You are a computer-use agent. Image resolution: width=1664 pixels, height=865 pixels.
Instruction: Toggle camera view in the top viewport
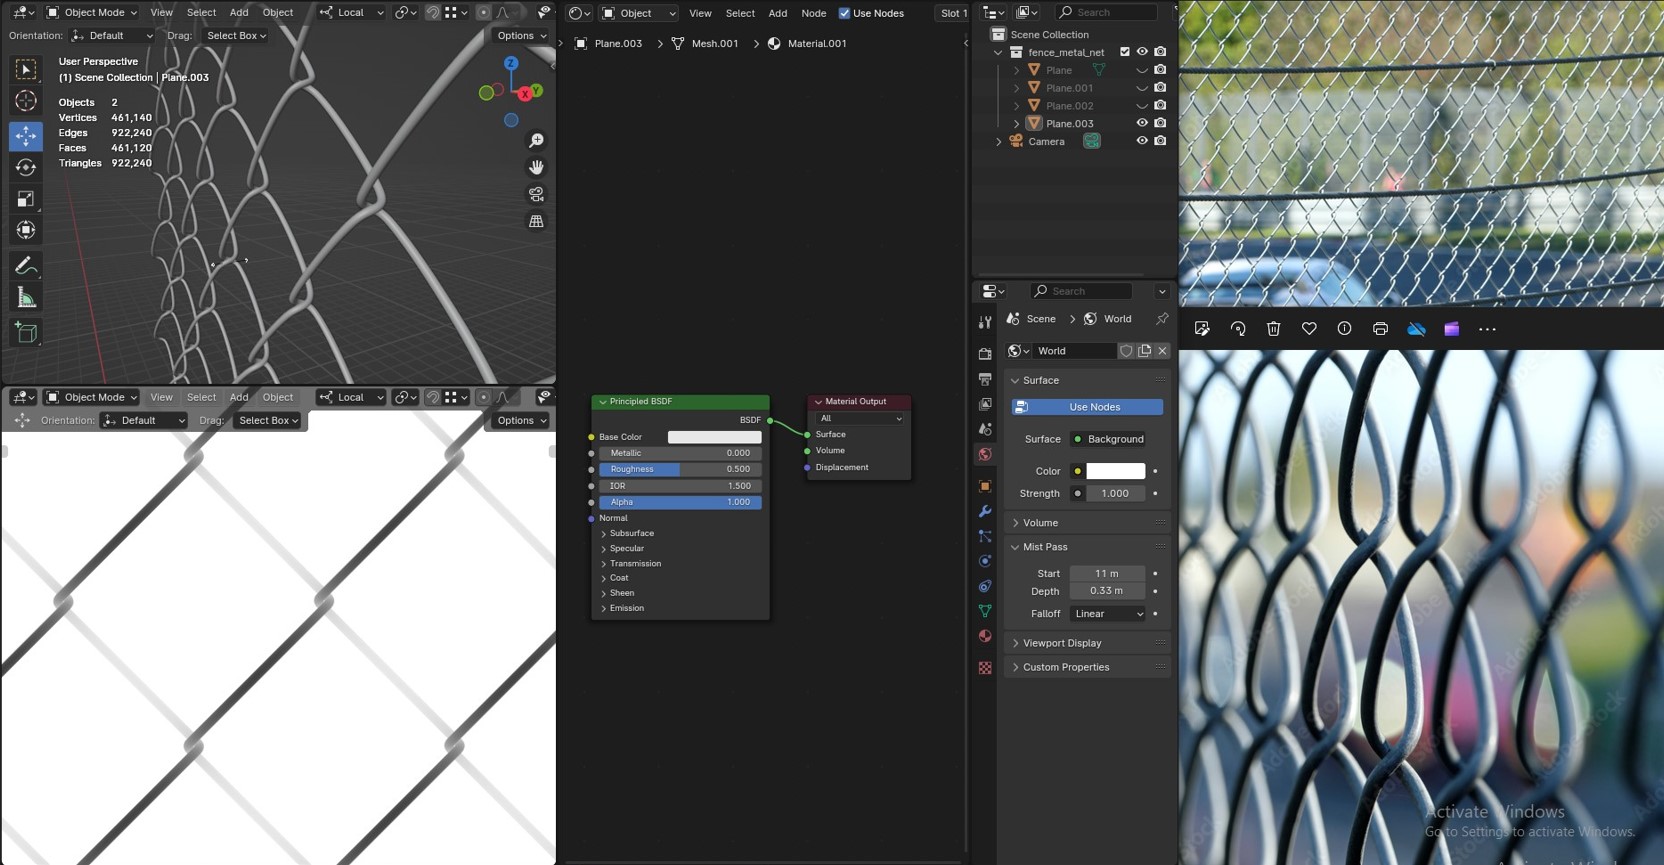536,194
